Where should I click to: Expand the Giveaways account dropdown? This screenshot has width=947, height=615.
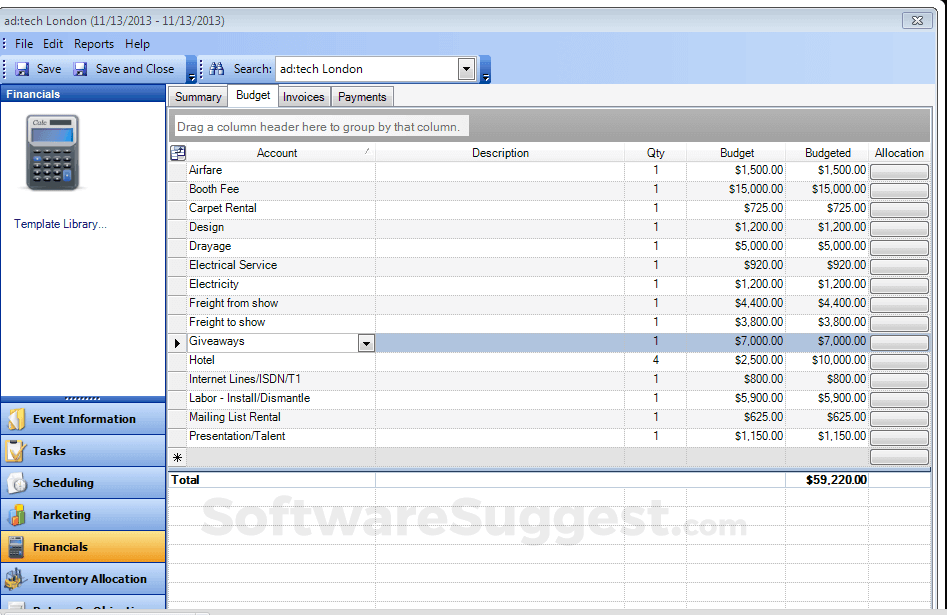pyautogui.click(x=366, y=341)
